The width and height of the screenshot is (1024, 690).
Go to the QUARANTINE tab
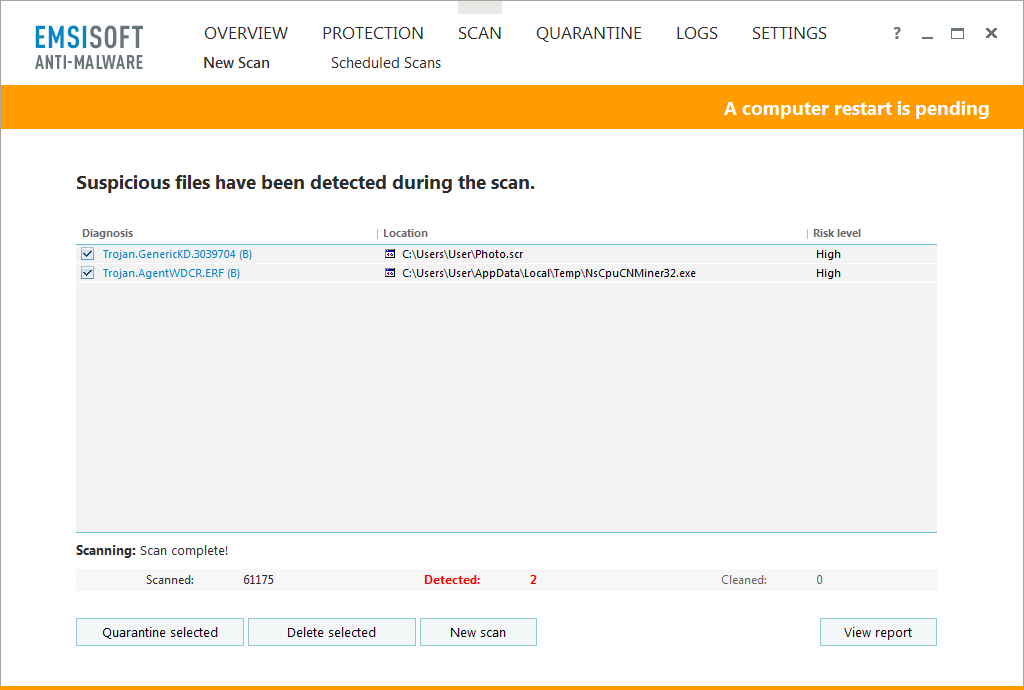point(589,33)
